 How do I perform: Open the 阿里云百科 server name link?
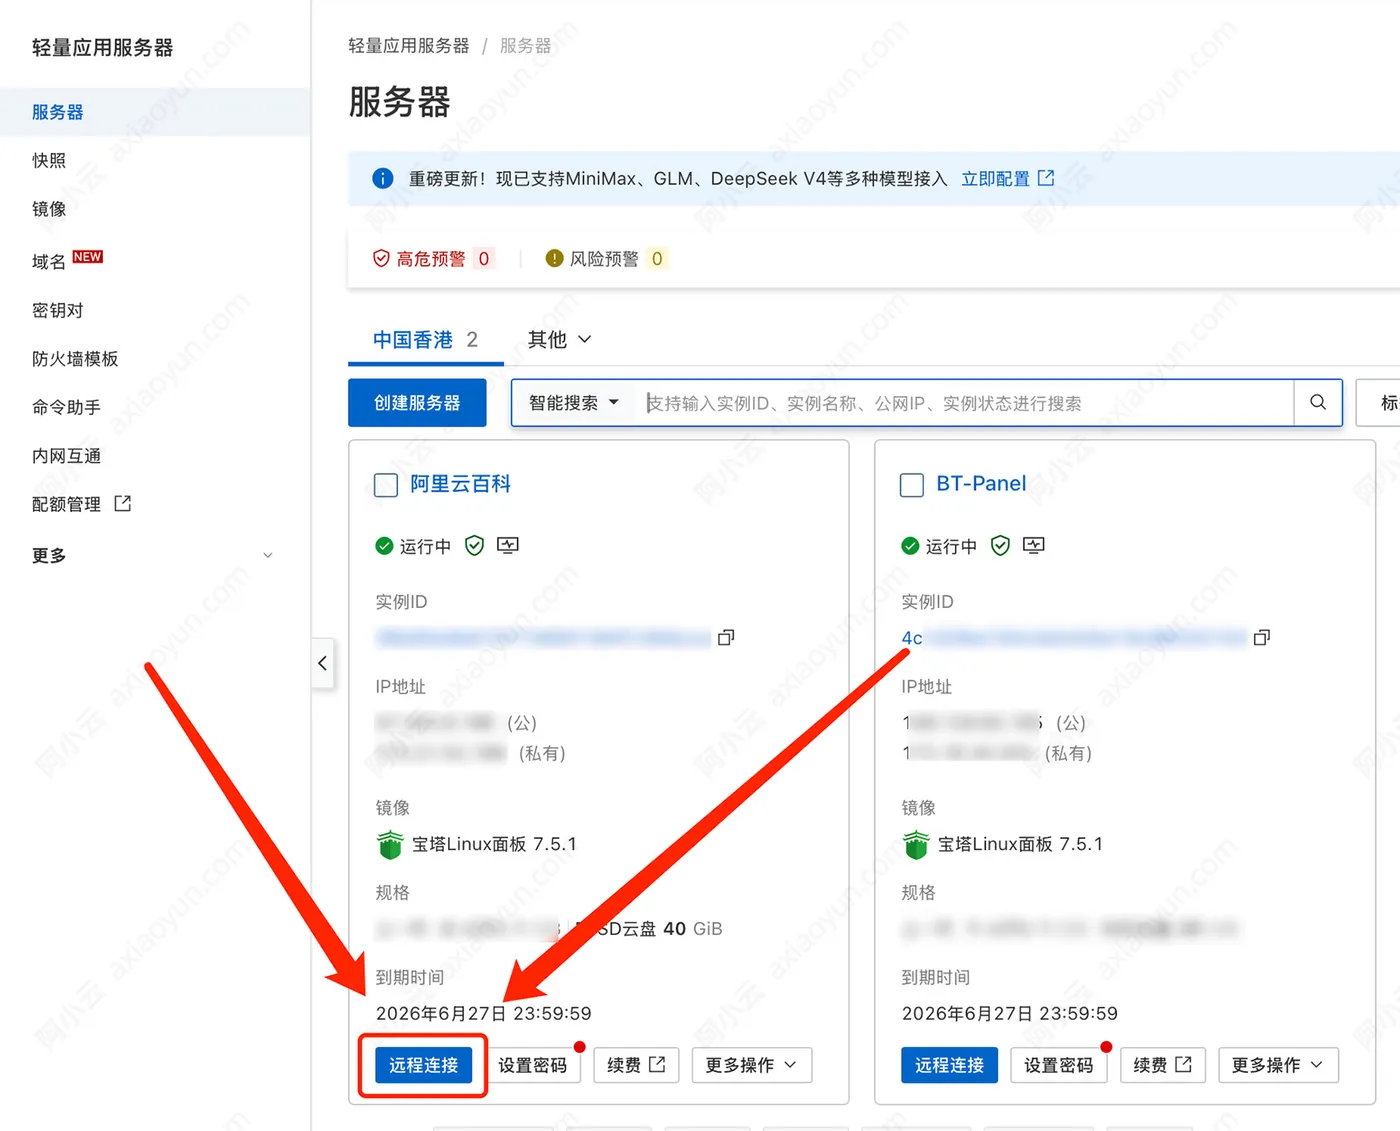point(460,484)
